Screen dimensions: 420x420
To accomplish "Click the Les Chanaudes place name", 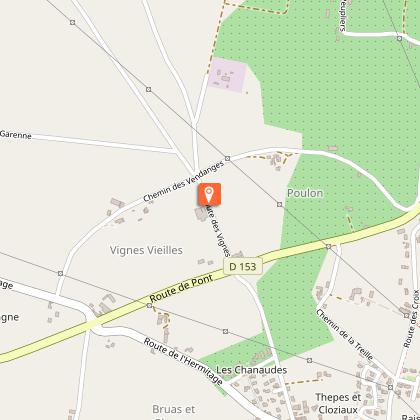I will pos(252,370).
